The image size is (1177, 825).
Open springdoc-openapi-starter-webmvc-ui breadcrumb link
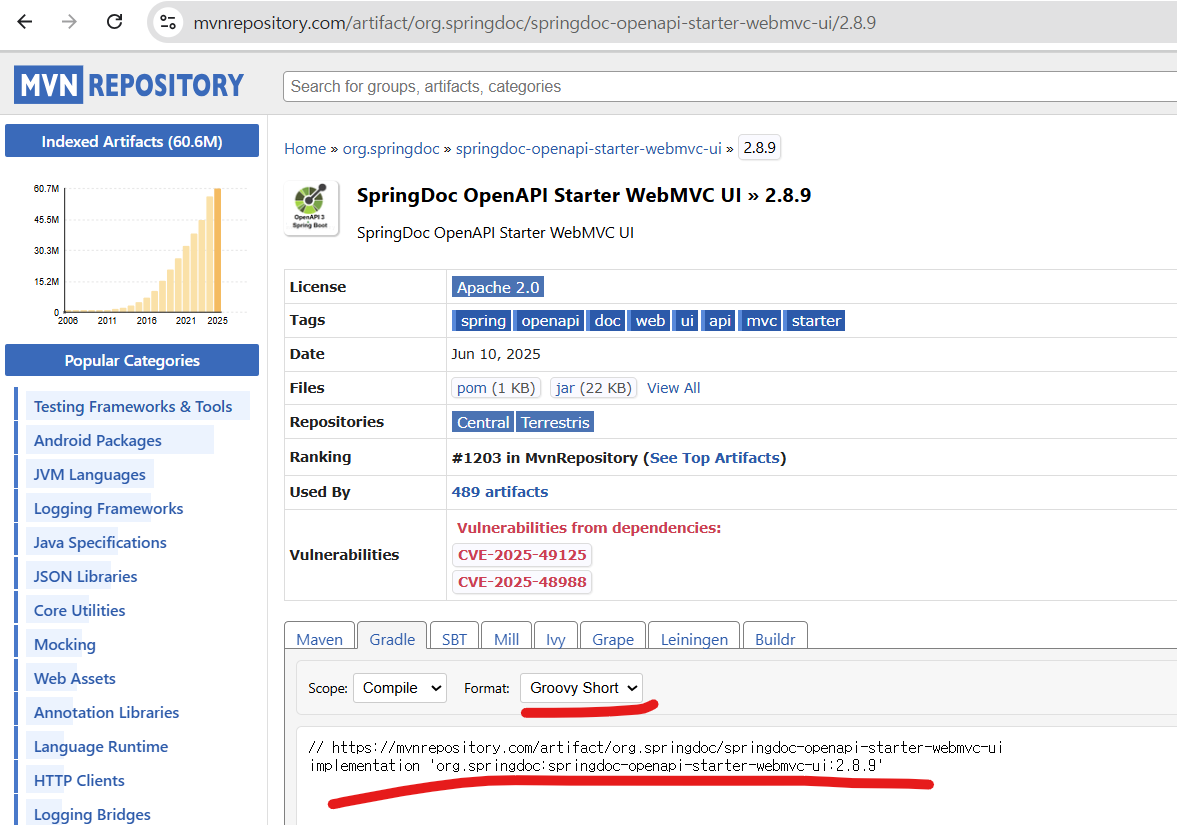588,149
